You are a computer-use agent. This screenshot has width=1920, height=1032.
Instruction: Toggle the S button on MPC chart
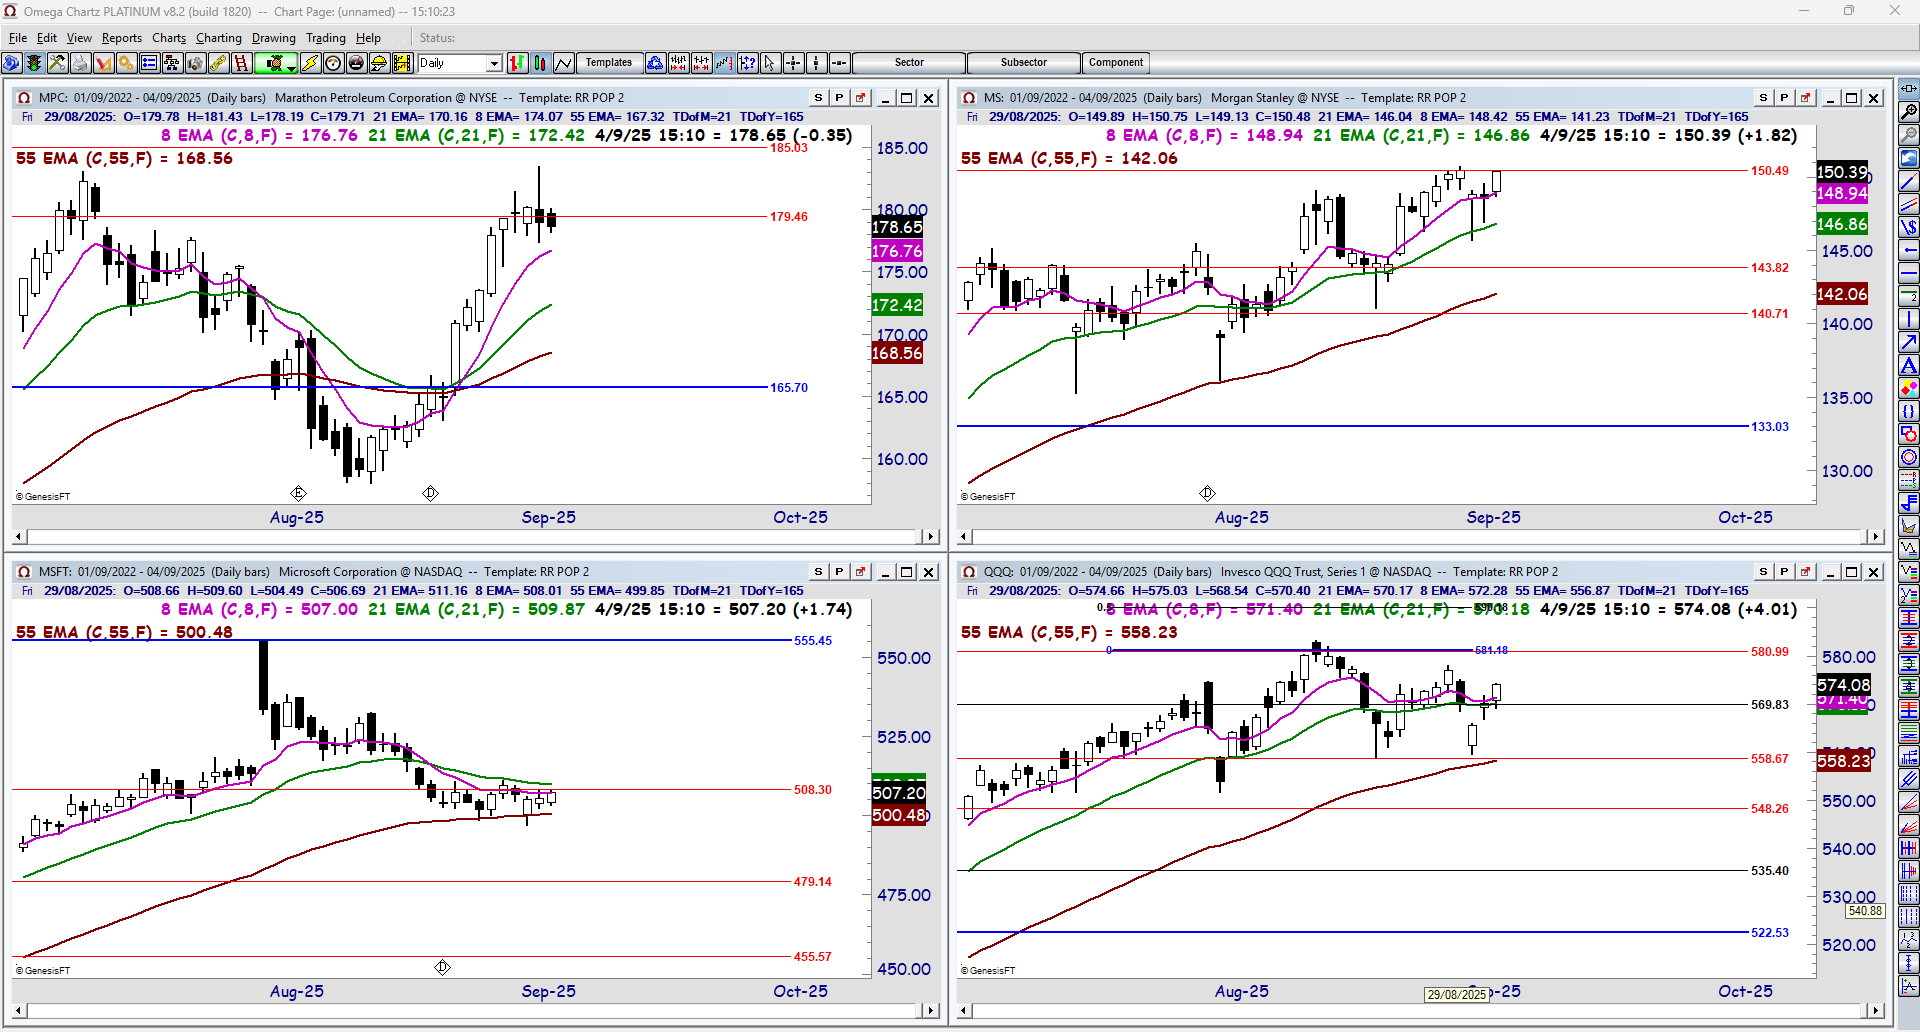pos(818,98)
